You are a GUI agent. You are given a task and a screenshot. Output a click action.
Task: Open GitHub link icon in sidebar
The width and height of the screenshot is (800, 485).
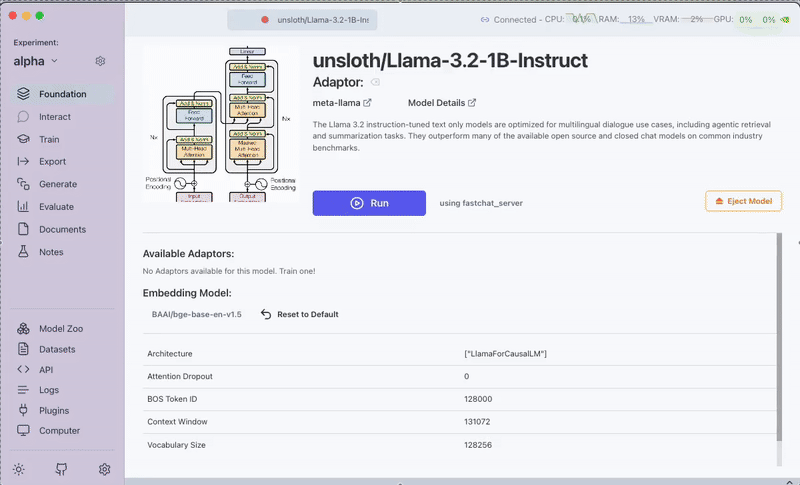pyautogui.click(x=62, y=469)
